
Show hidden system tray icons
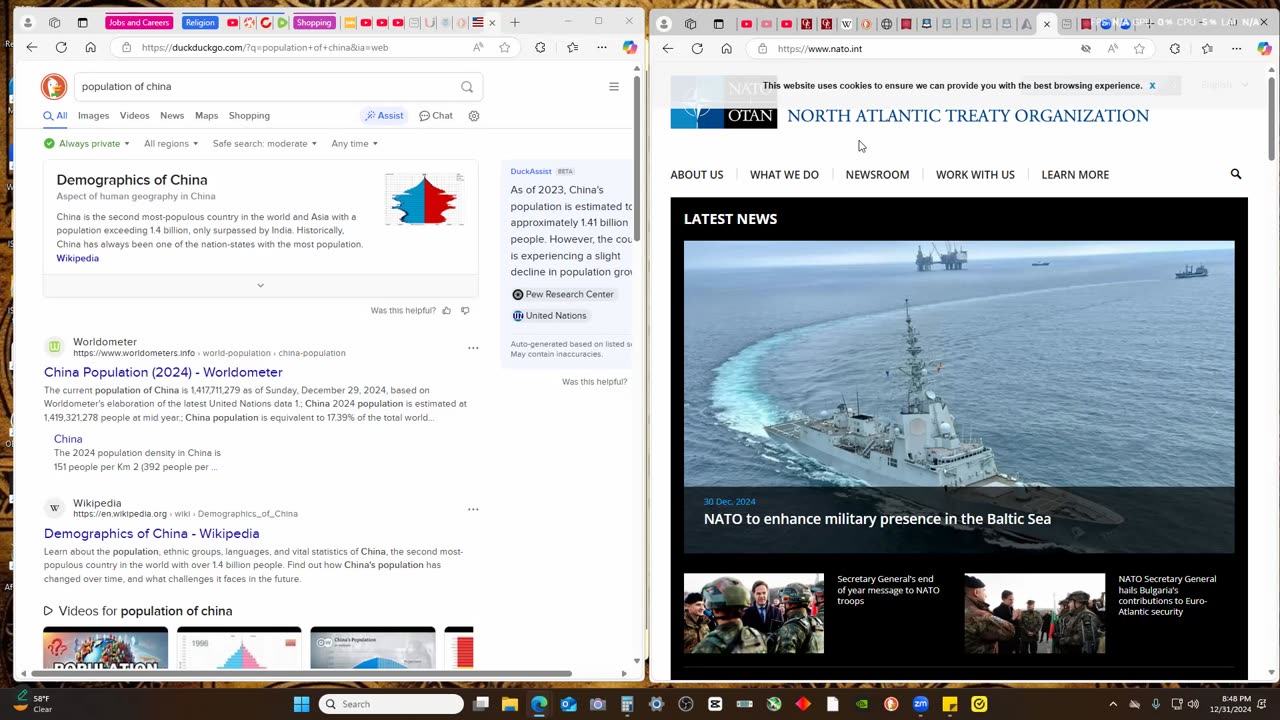1113,704
